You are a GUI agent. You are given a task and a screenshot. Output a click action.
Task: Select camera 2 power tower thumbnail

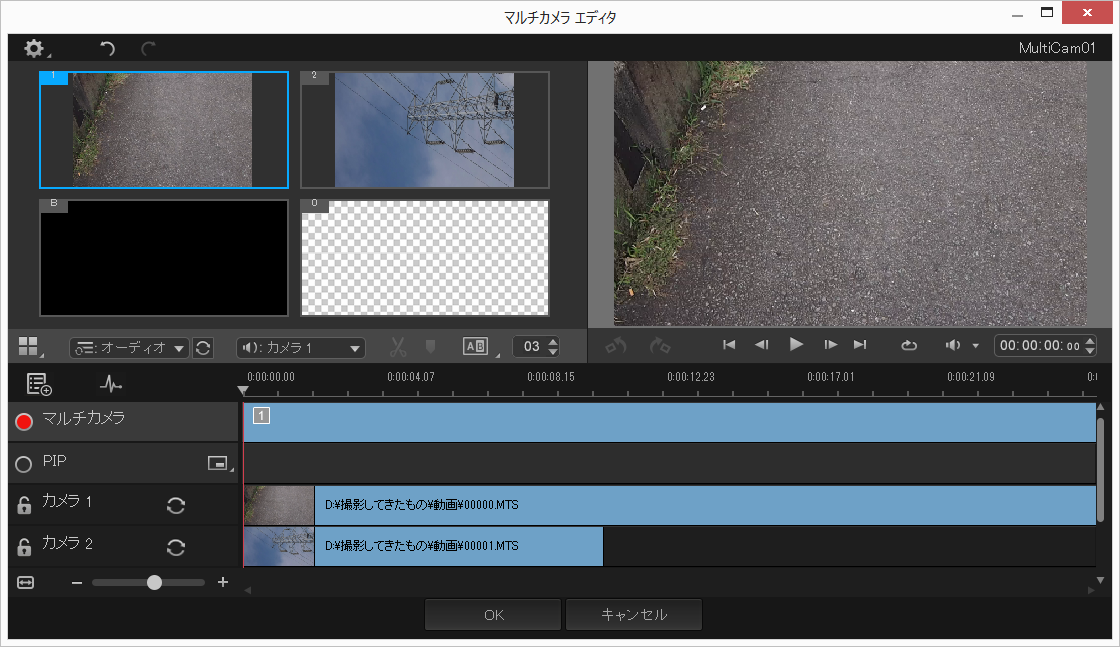pyautogui.click(x=425, y=129)
